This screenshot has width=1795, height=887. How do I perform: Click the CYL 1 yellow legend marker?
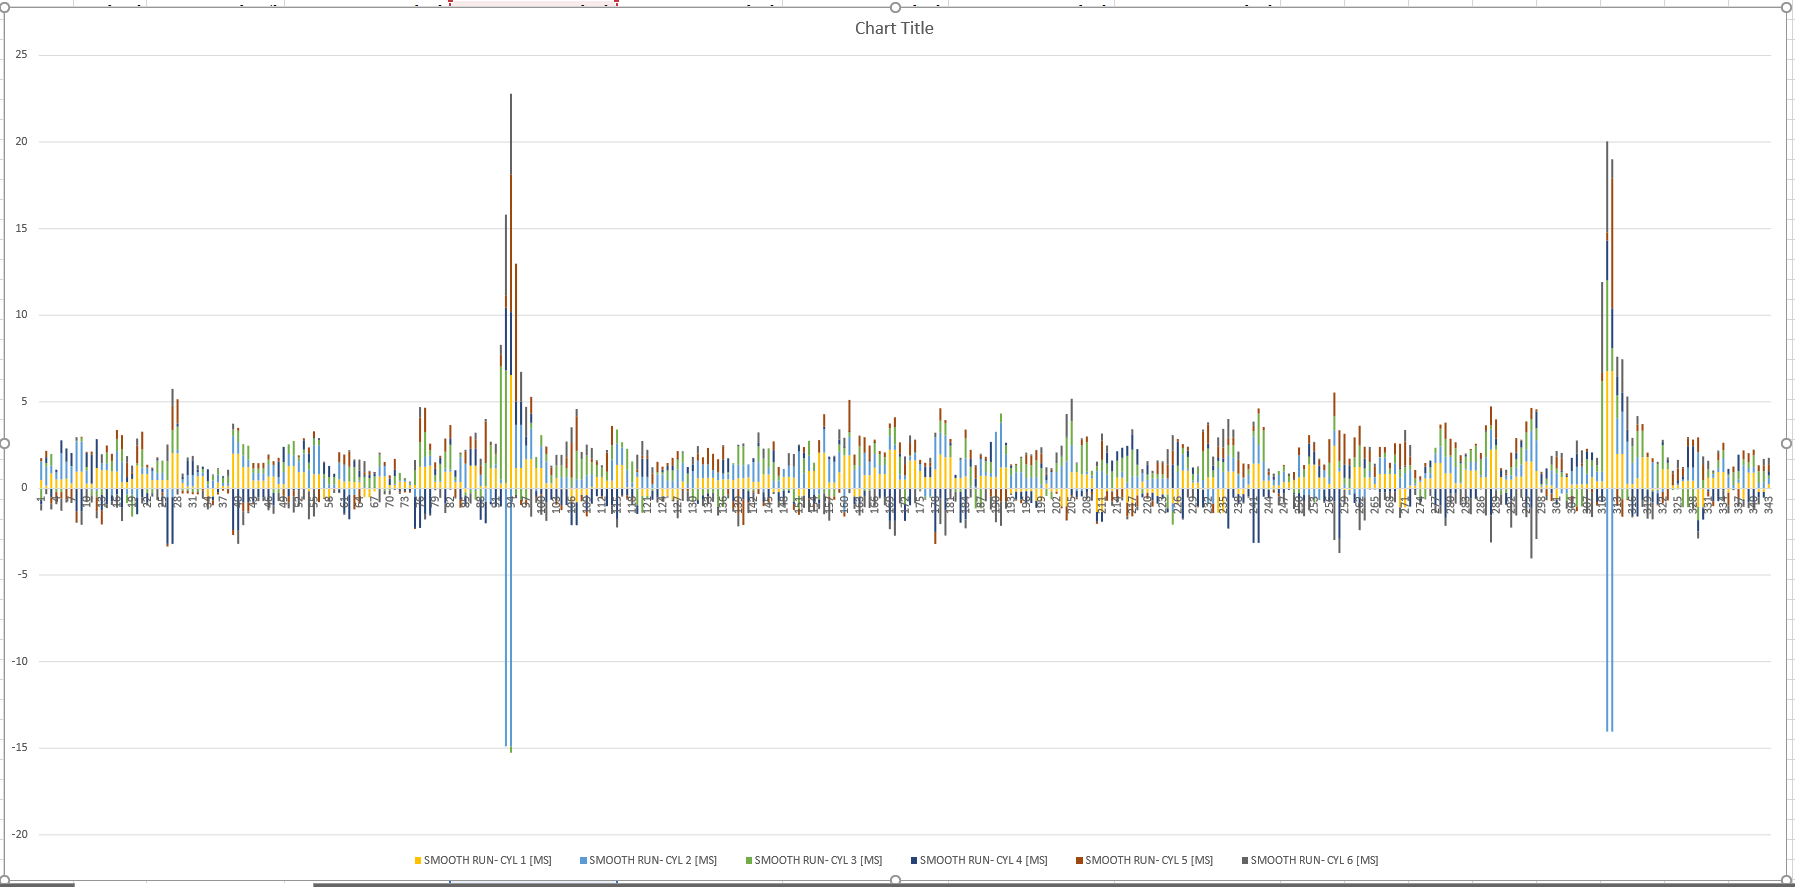(418, 861)
